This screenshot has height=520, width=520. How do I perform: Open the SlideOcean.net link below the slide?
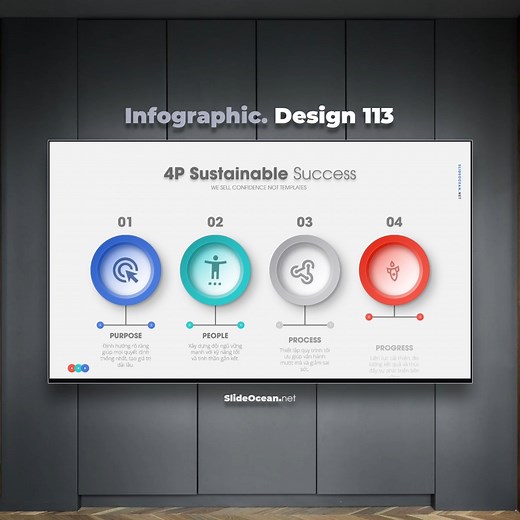tap(260, 398)
